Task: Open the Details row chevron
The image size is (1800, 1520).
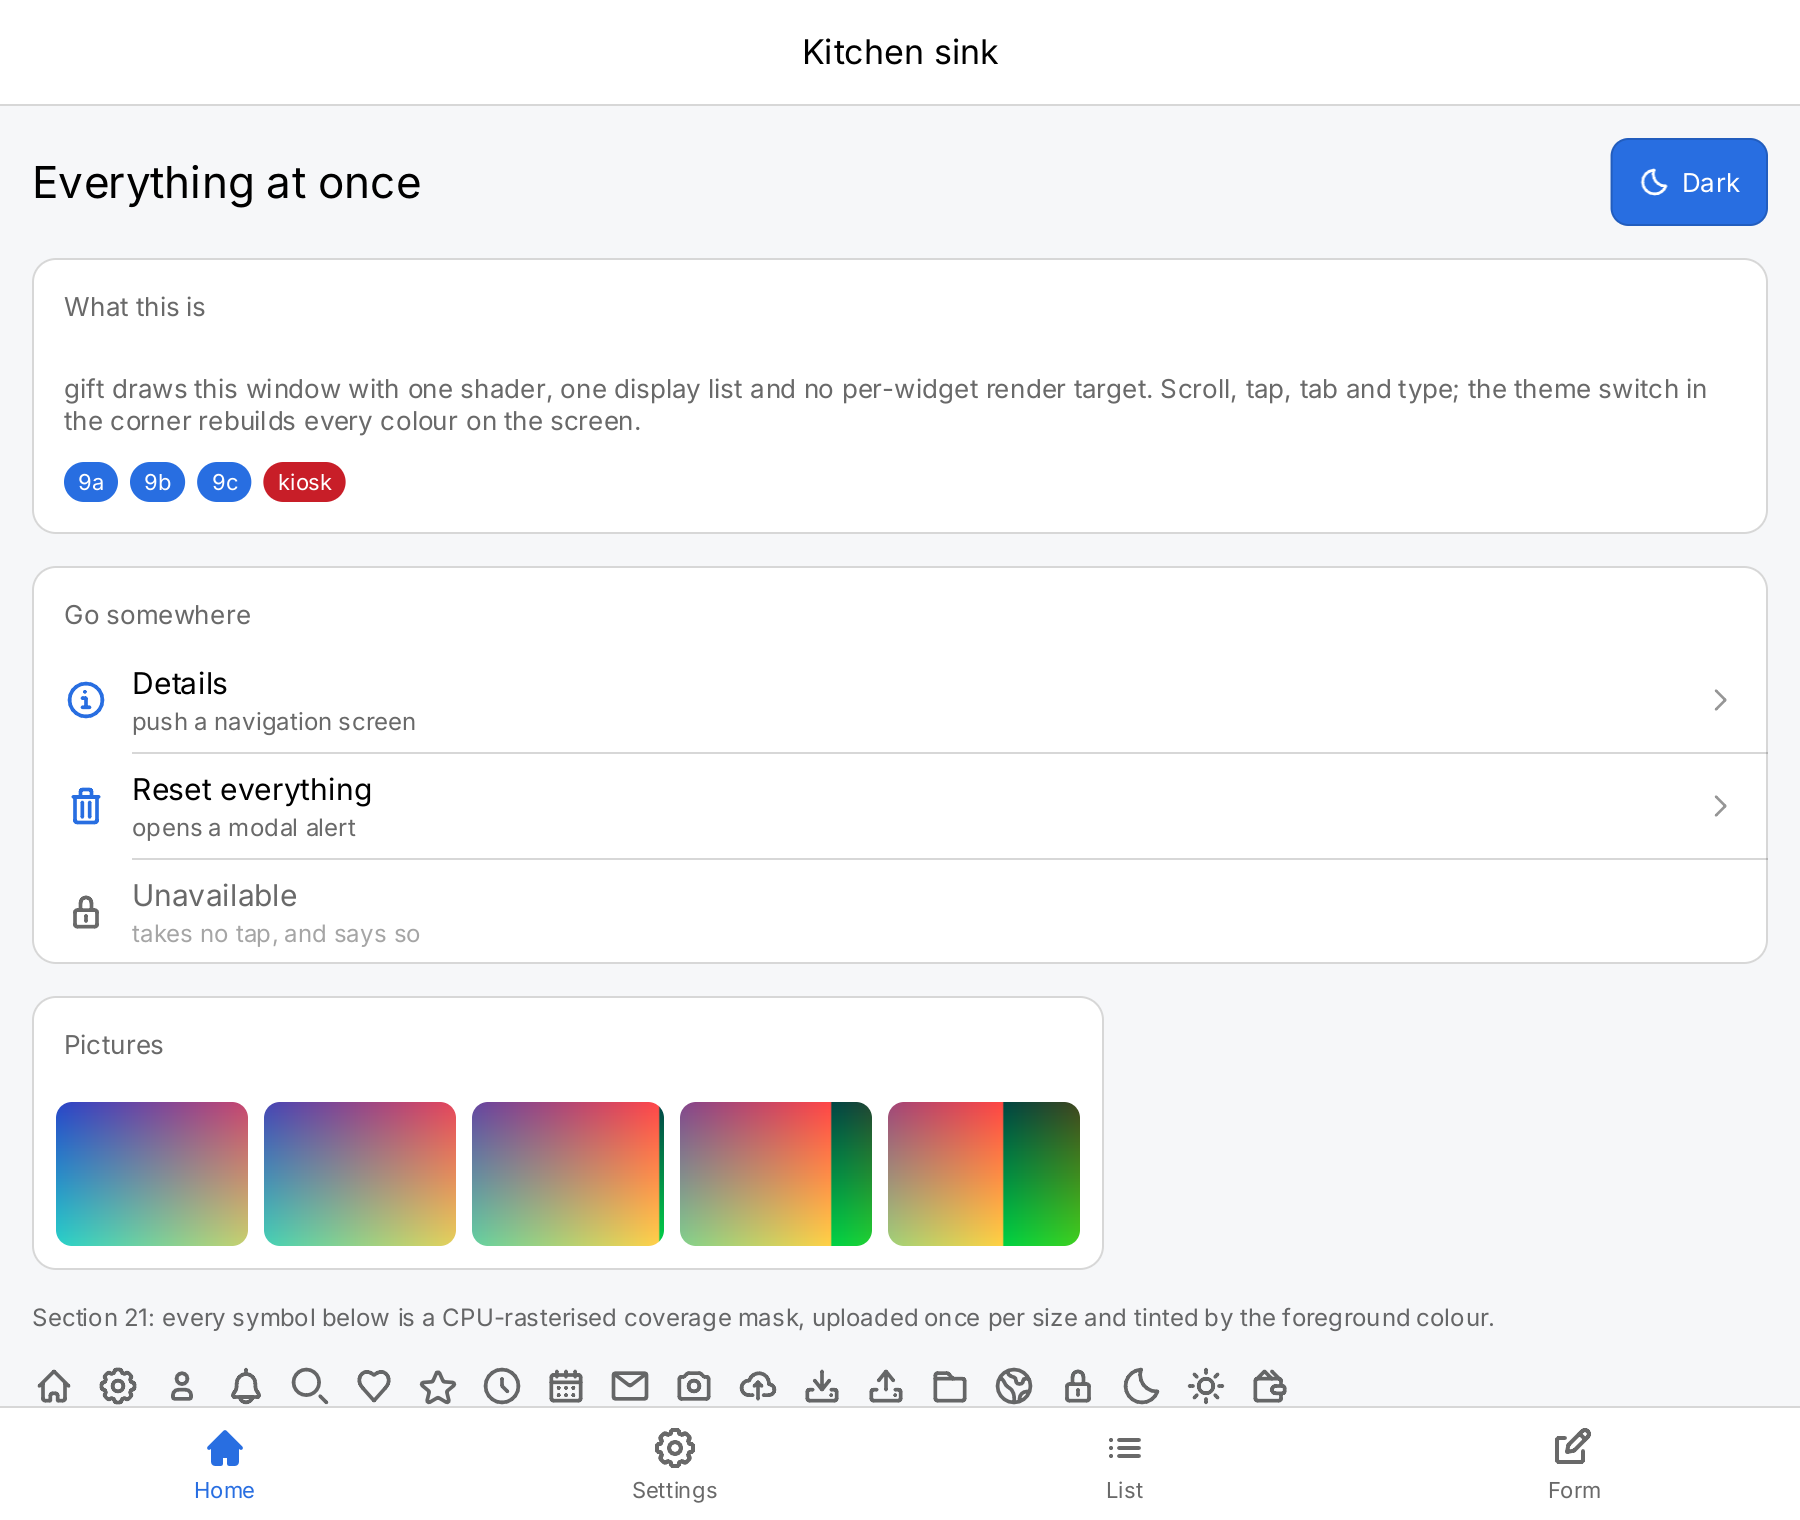Action: tap(1720, 700)
